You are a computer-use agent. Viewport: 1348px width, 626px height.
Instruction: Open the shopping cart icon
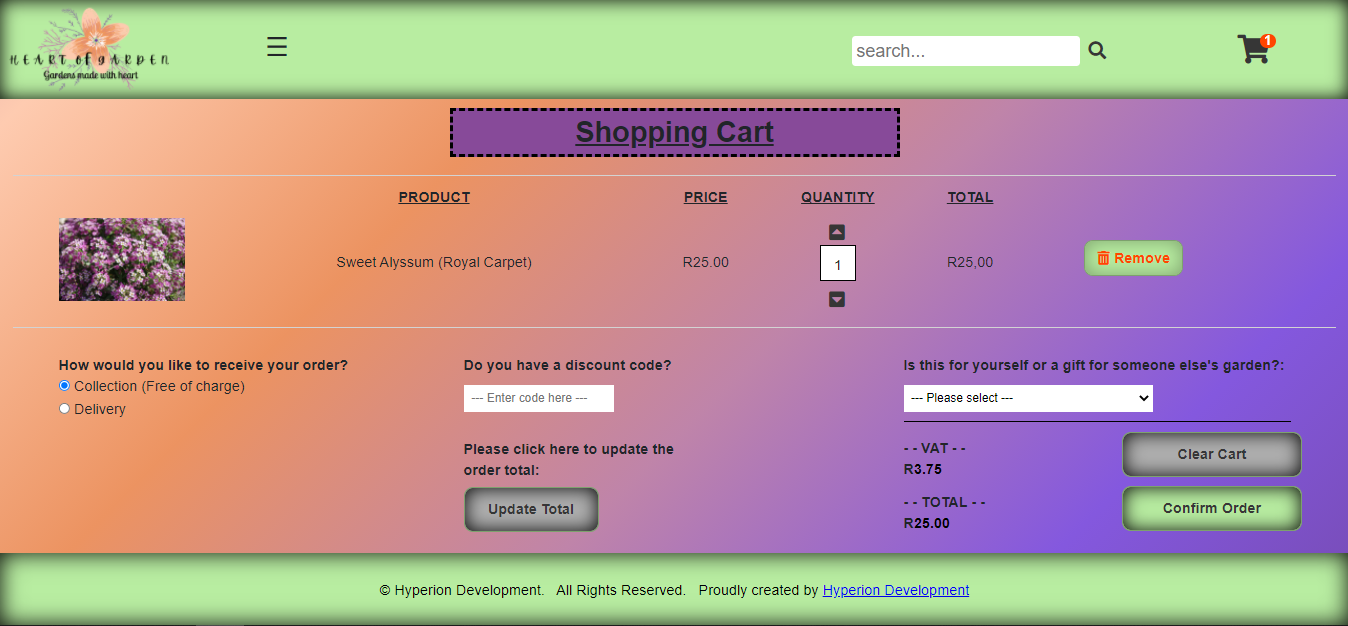(x=1253, y=49)
